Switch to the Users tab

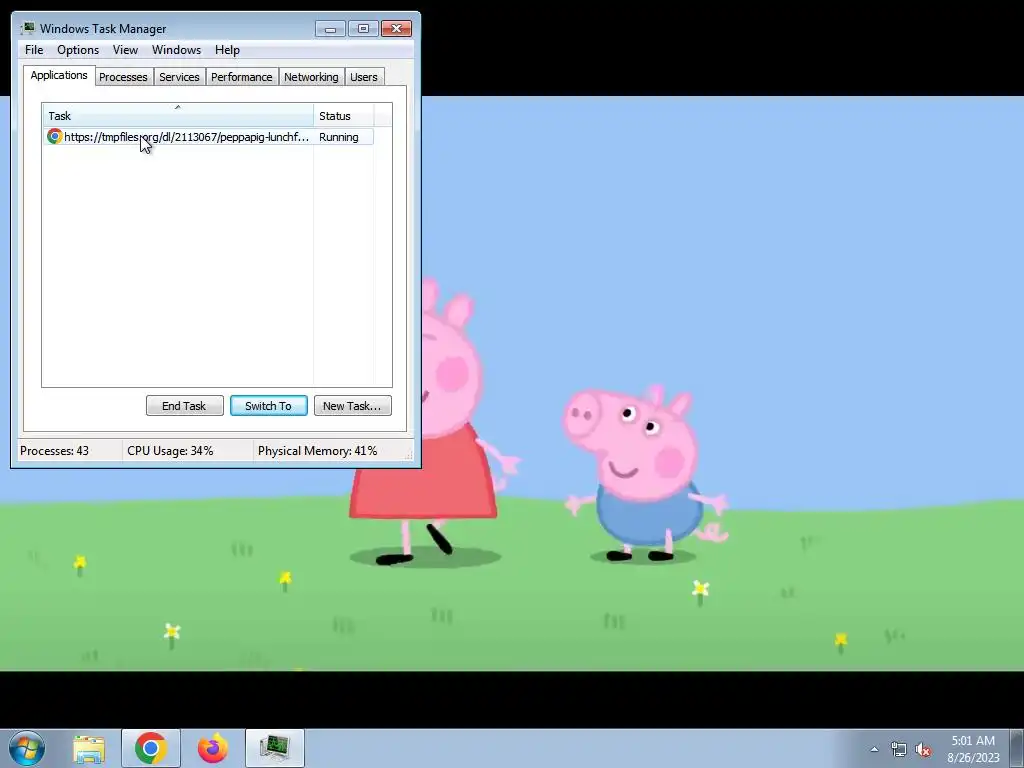click(x=364, y=77)
